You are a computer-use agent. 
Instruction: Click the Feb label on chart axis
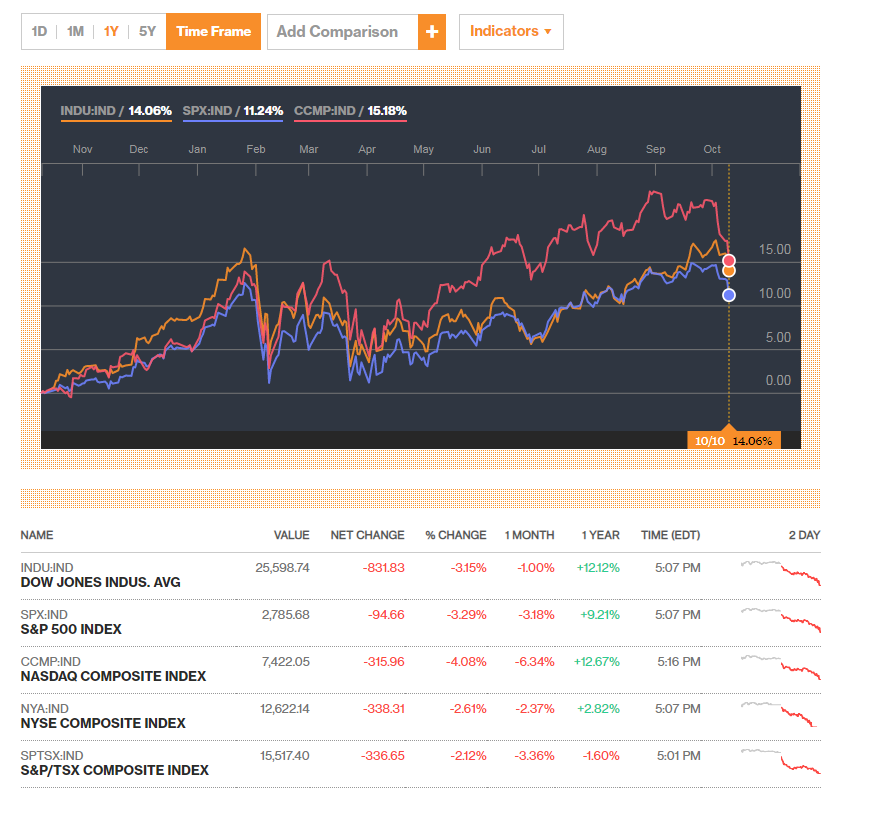(x=255, y=149)
